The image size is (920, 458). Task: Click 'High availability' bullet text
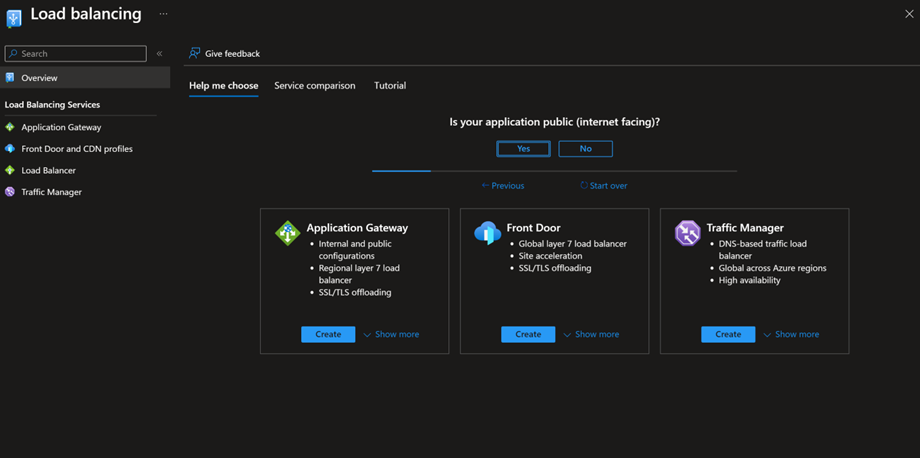point(750,281)
